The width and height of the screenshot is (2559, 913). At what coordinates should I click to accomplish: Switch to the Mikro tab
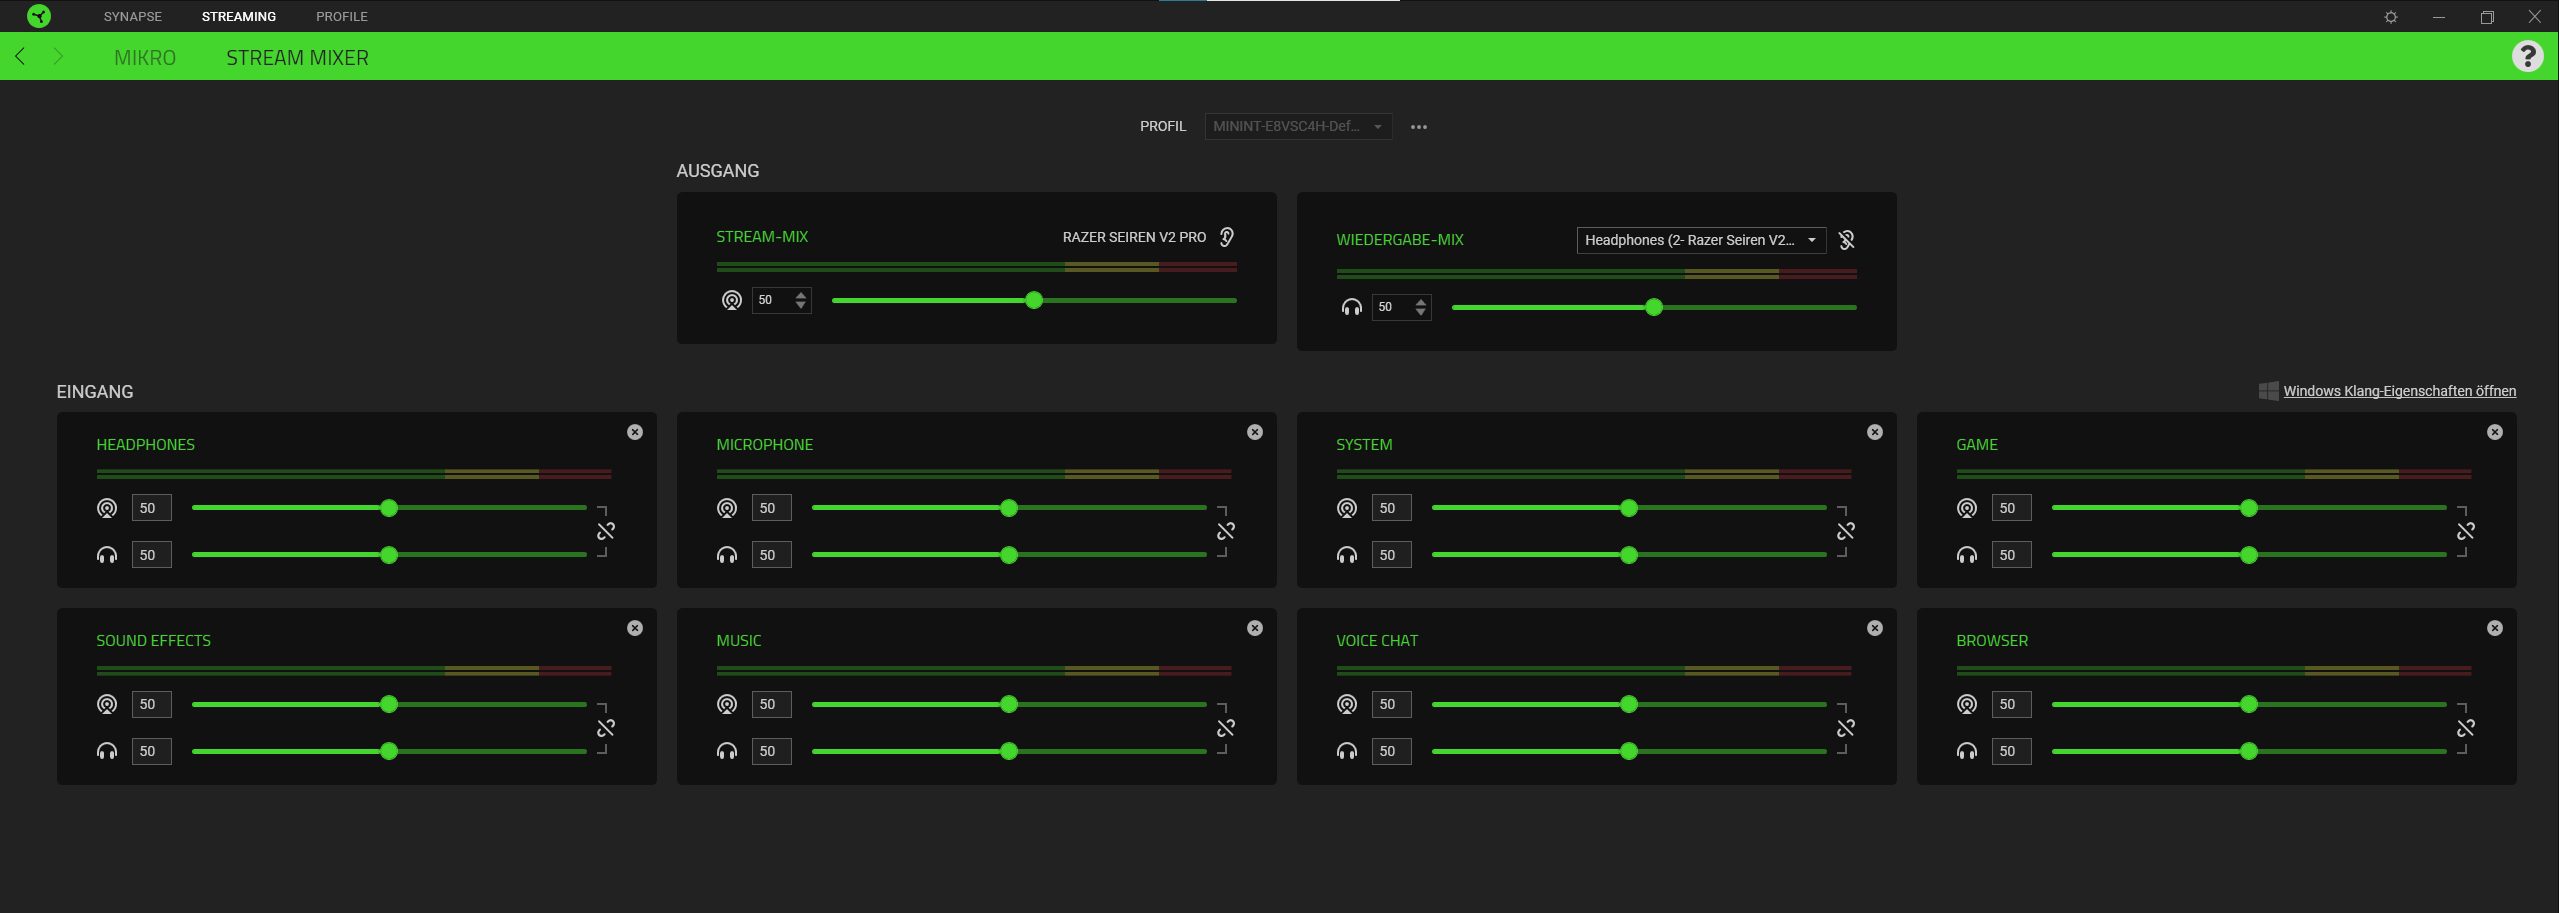pos(145,58)
